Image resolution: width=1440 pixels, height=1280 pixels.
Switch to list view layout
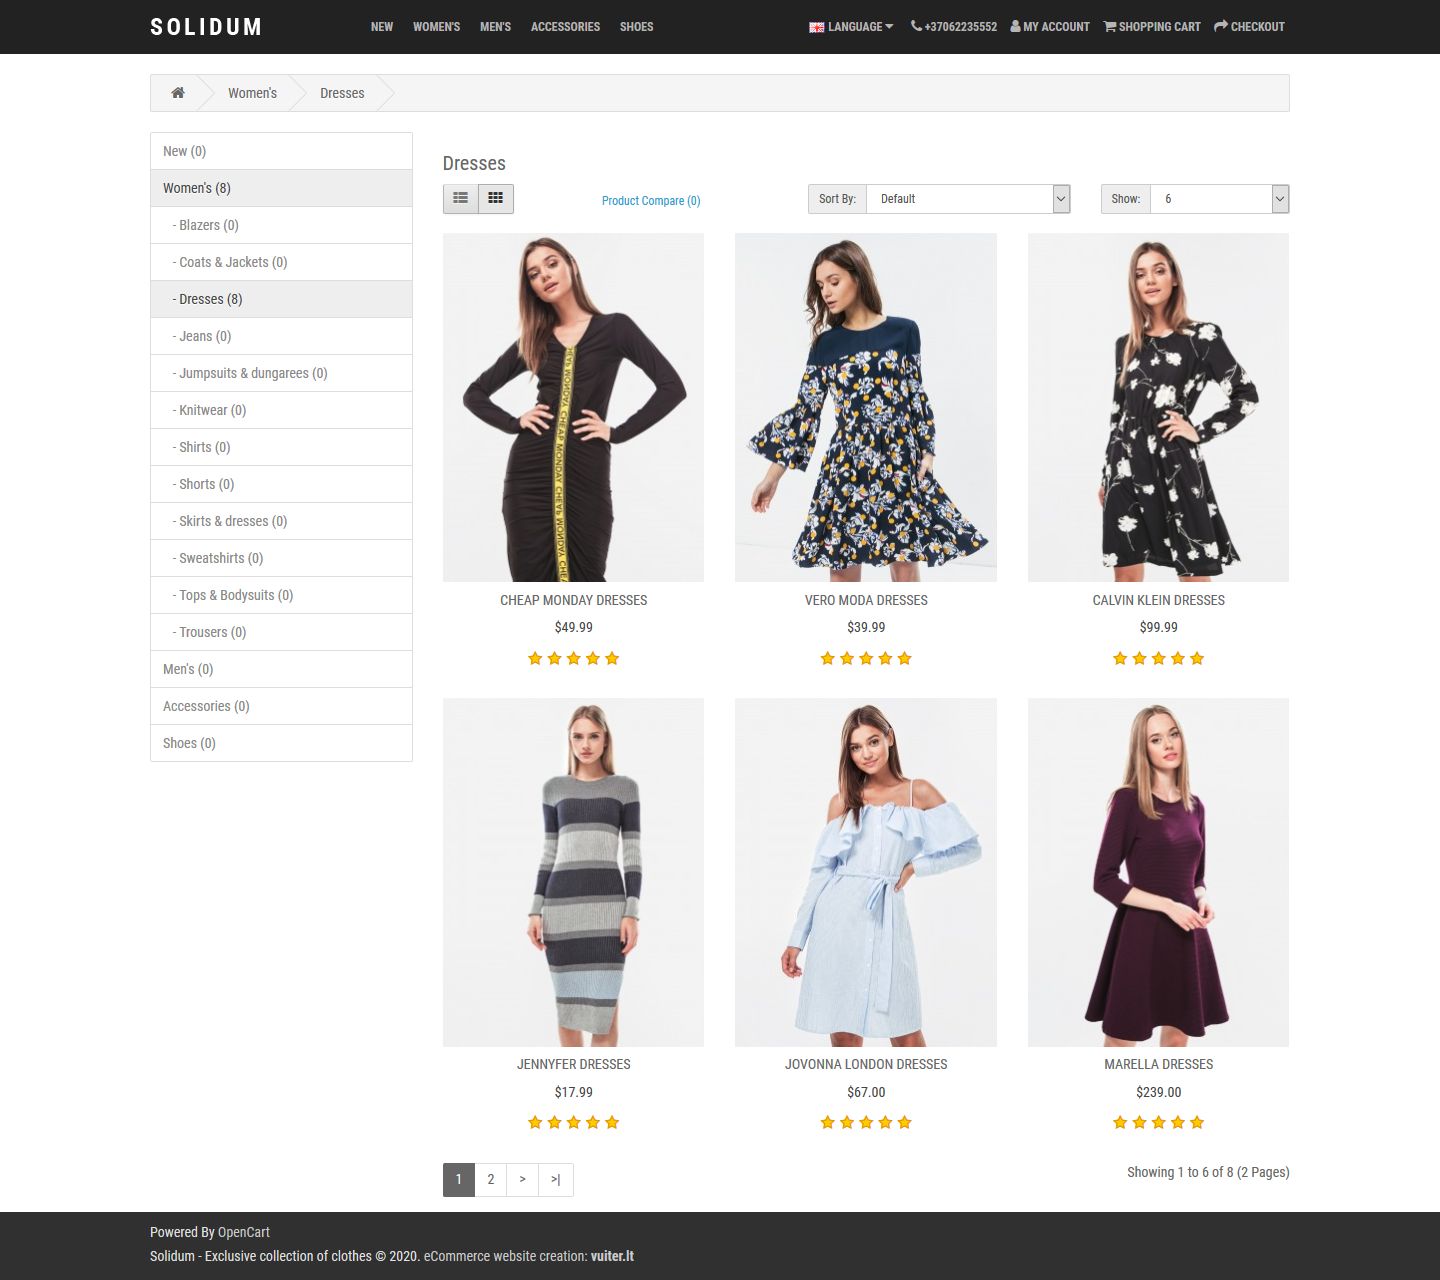[461, 199]
